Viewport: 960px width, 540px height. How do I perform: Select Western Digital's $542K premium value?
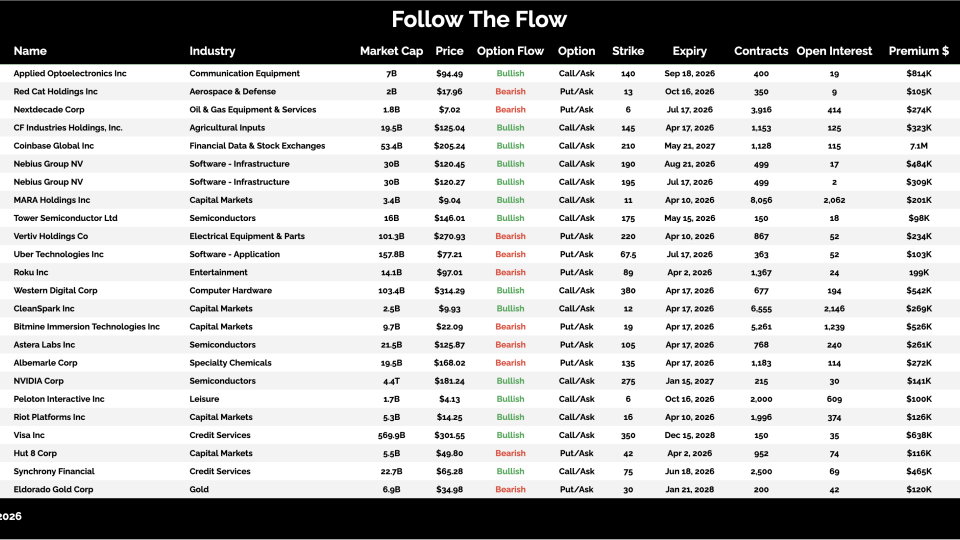point(918,290)
